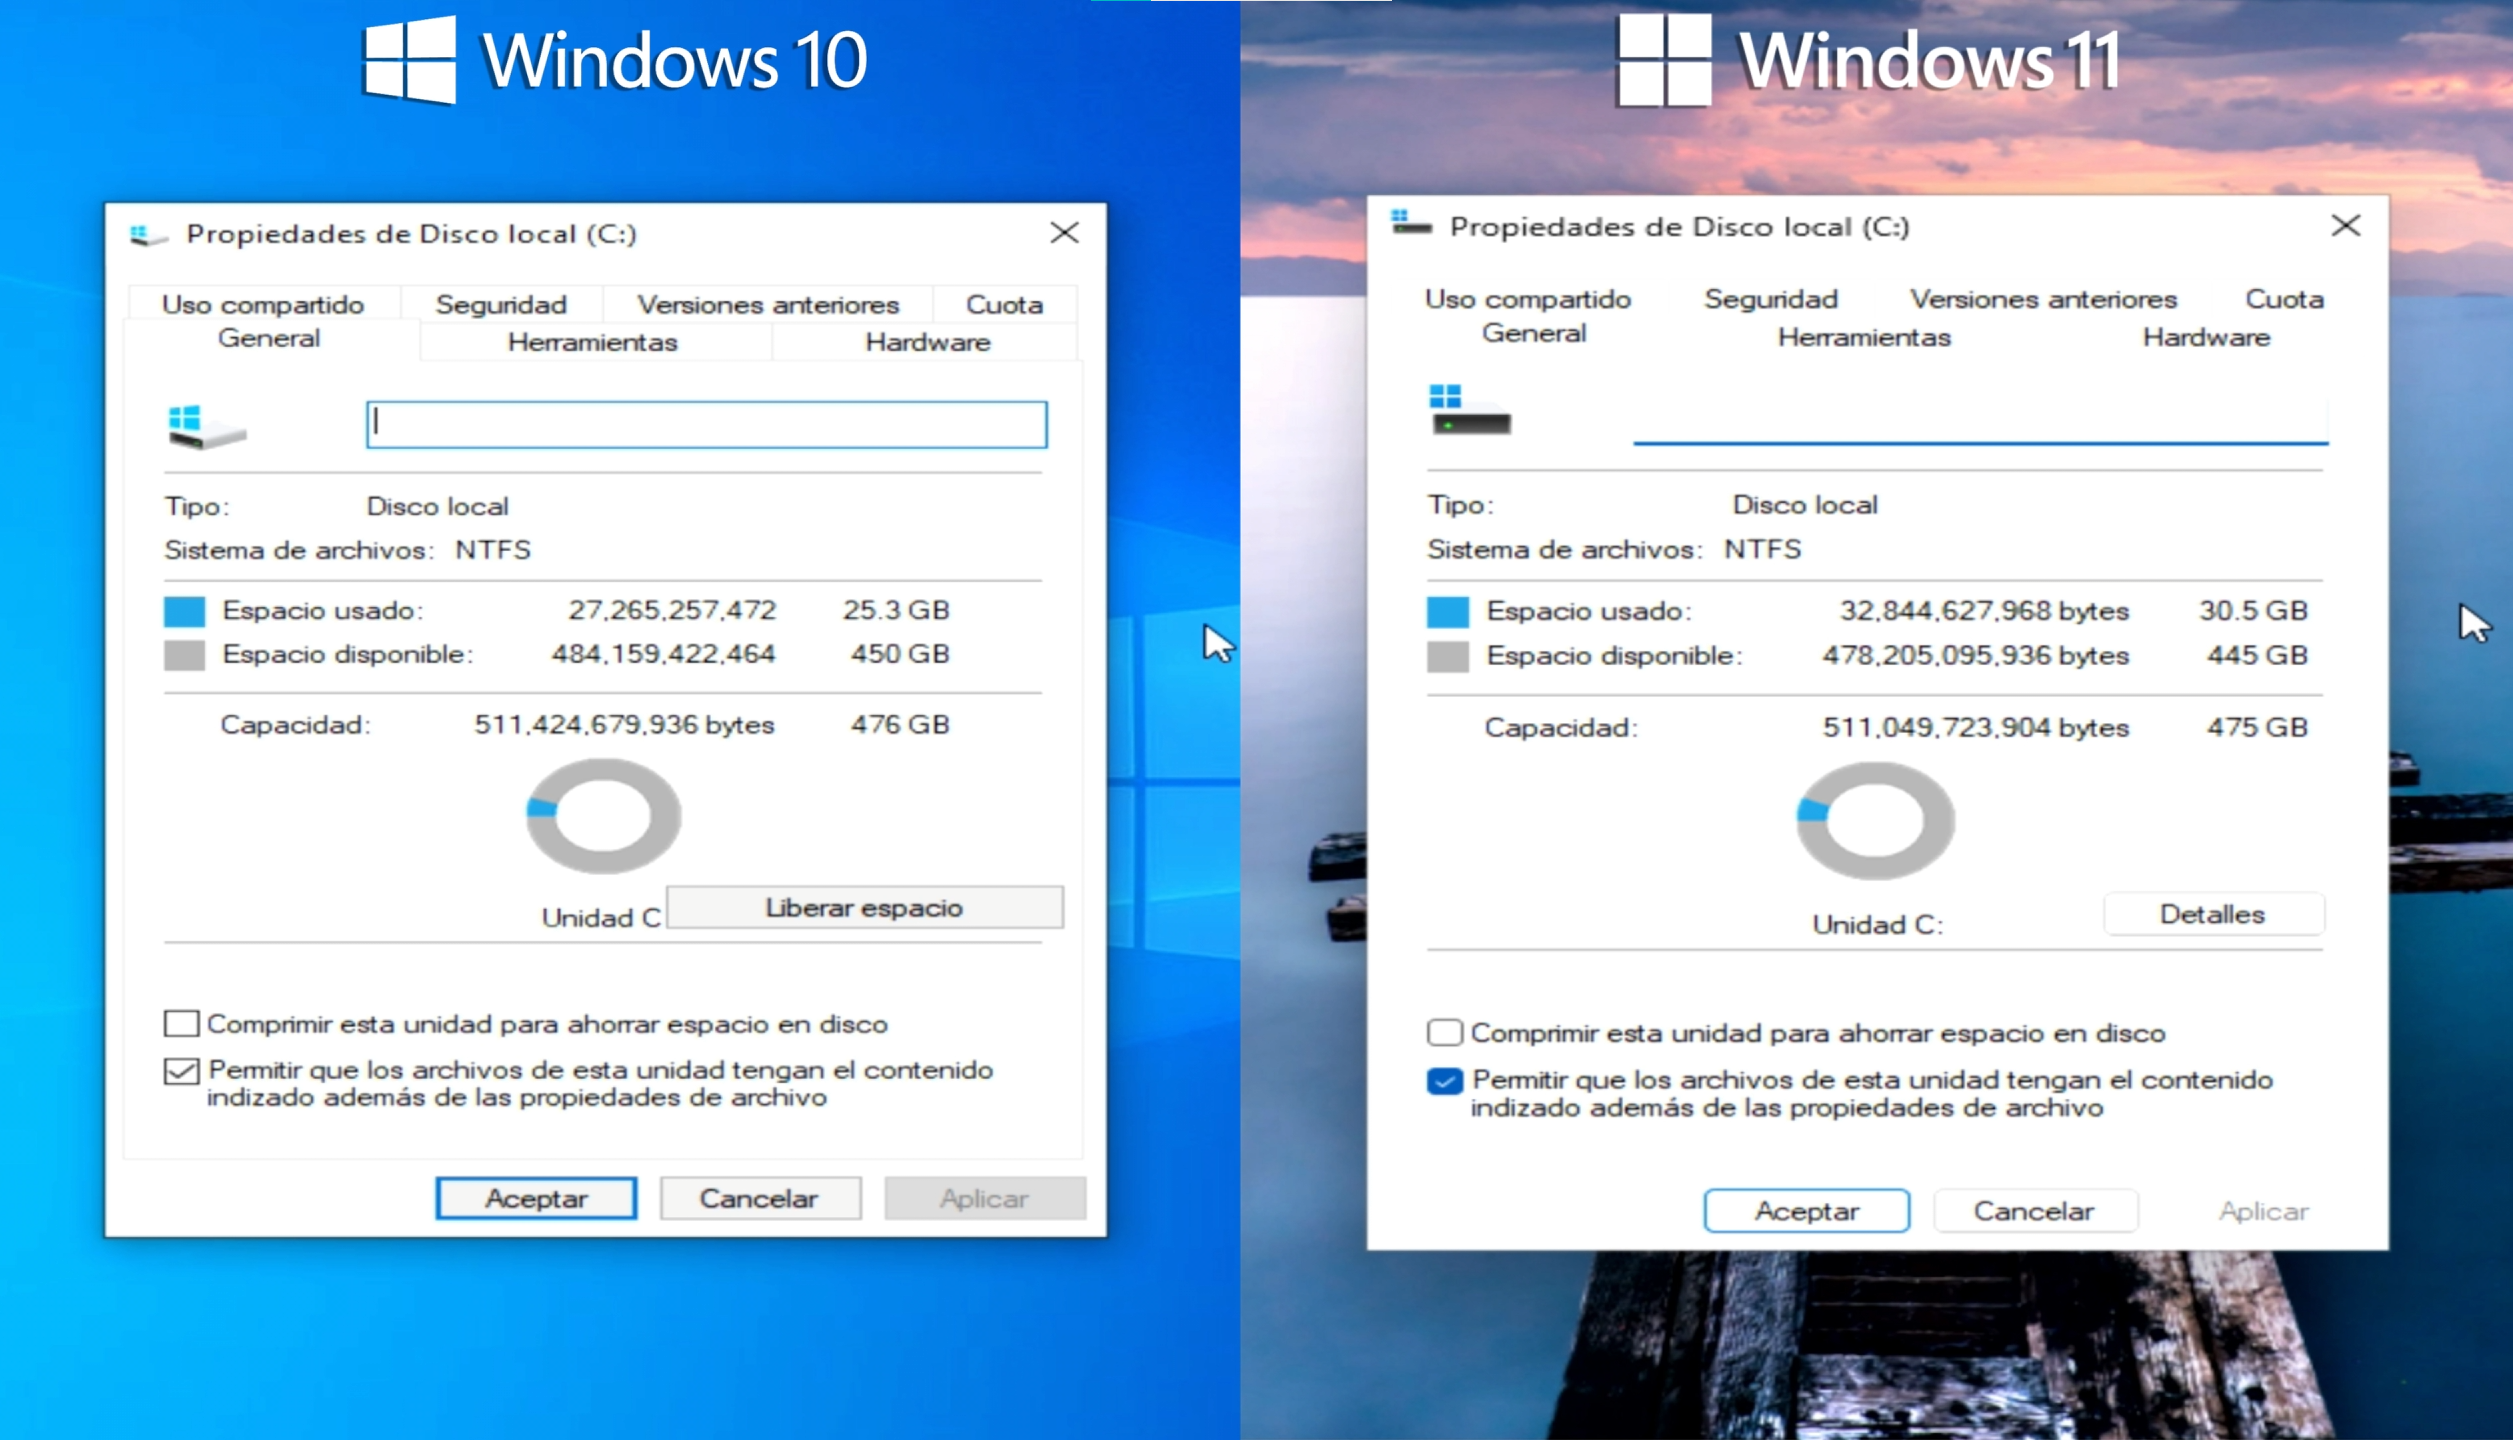Click the Windows 10 logo at top

tap(410, 60)
